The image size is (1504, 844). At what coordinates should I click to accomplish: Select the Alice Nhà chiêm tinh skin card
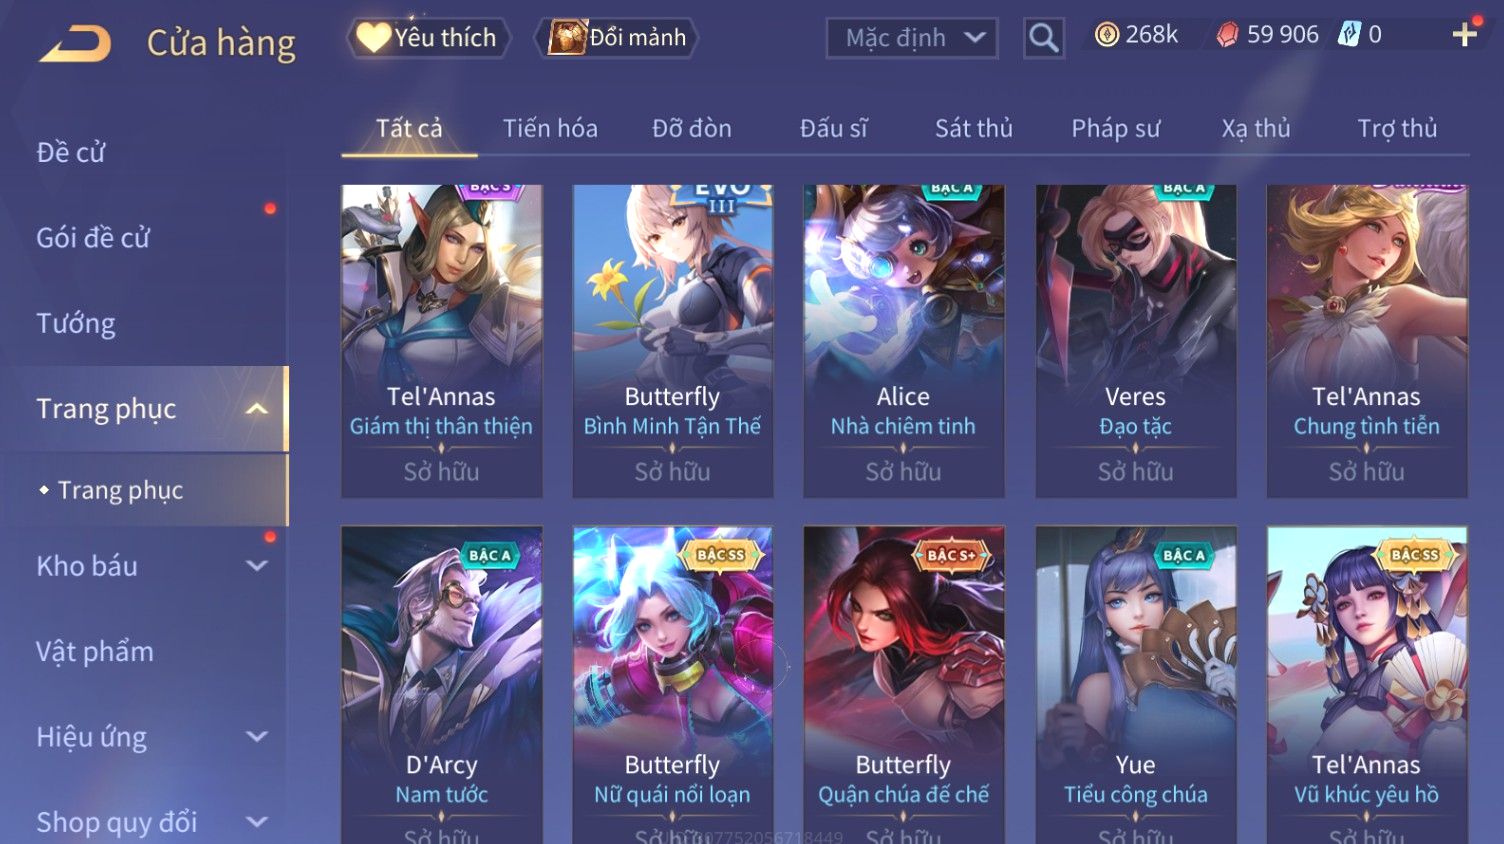click(904, 341)
